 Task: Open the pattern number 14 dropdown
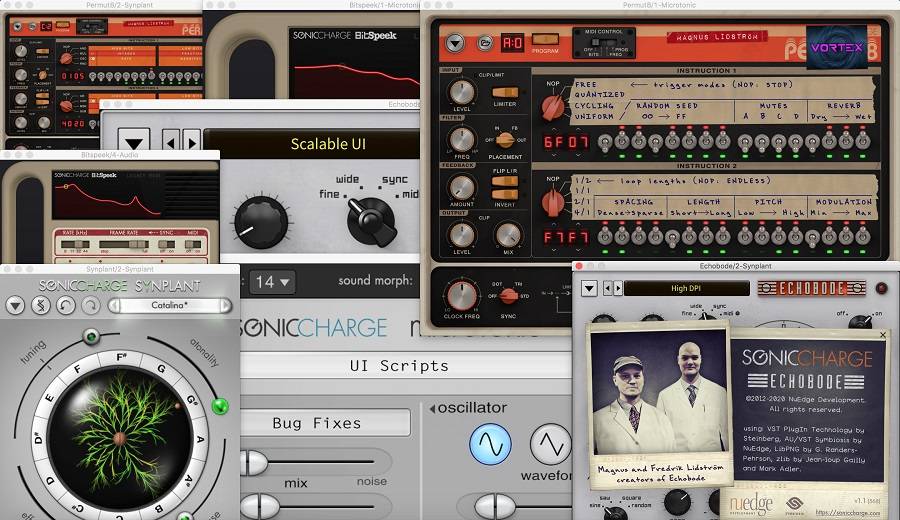(272, 282)
